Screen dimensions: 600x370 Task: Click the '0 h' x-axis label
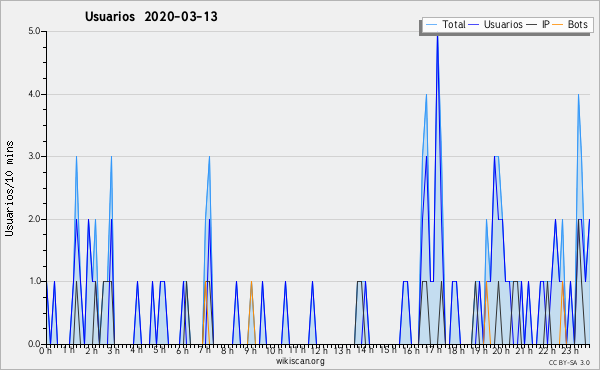(x=46, y=351)
